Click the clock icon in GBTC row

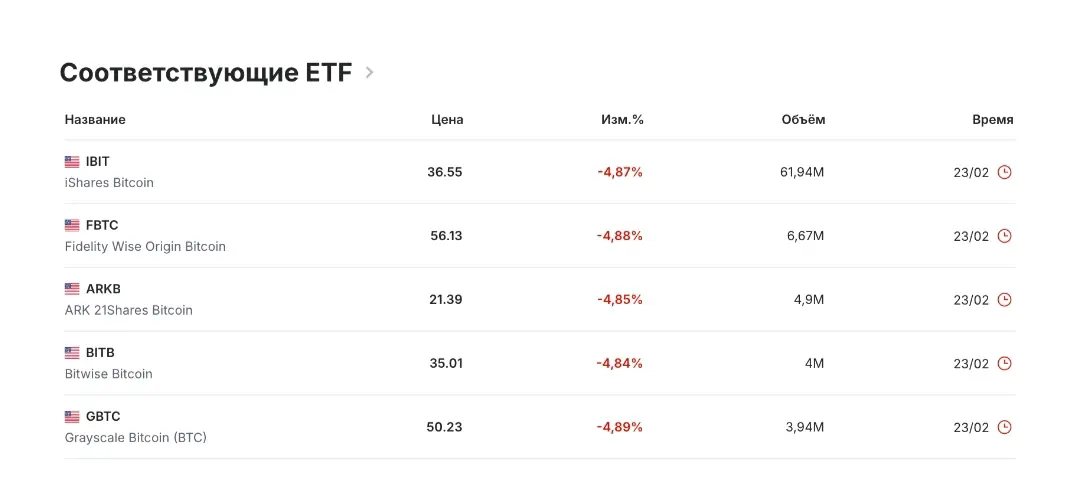pyautogui.click(x=1005, y=427)
